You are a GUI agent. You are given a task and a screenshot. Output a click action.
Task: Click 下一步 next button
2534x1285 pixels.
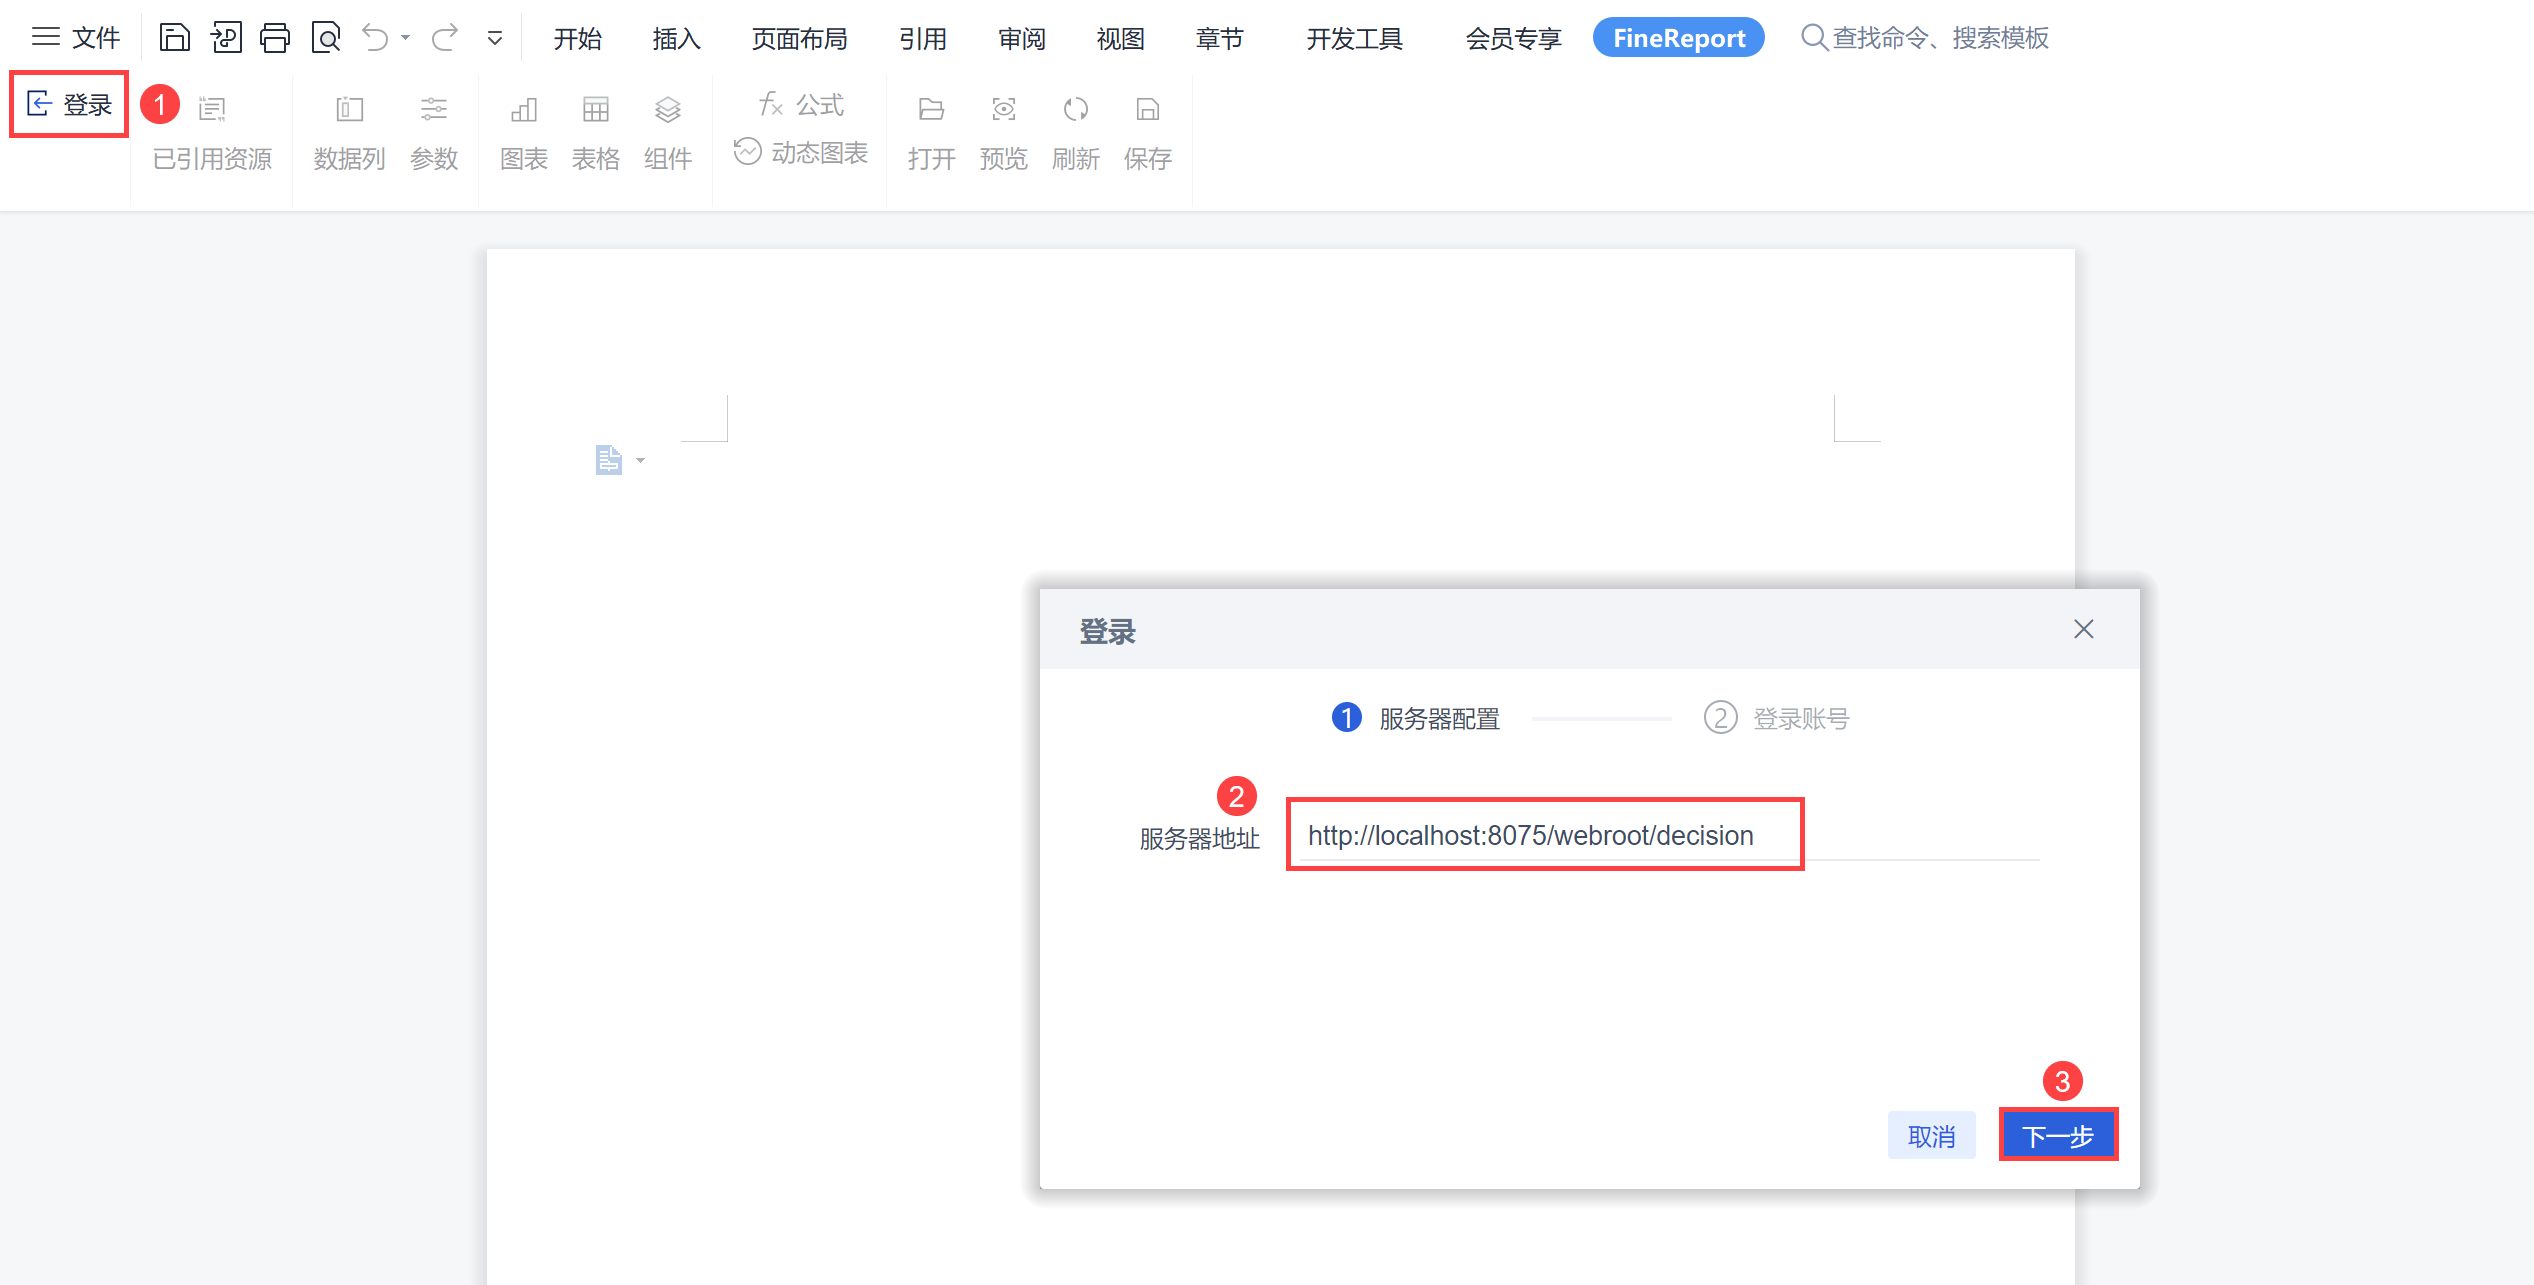pyautogui.click(x=2058, y=1136)
